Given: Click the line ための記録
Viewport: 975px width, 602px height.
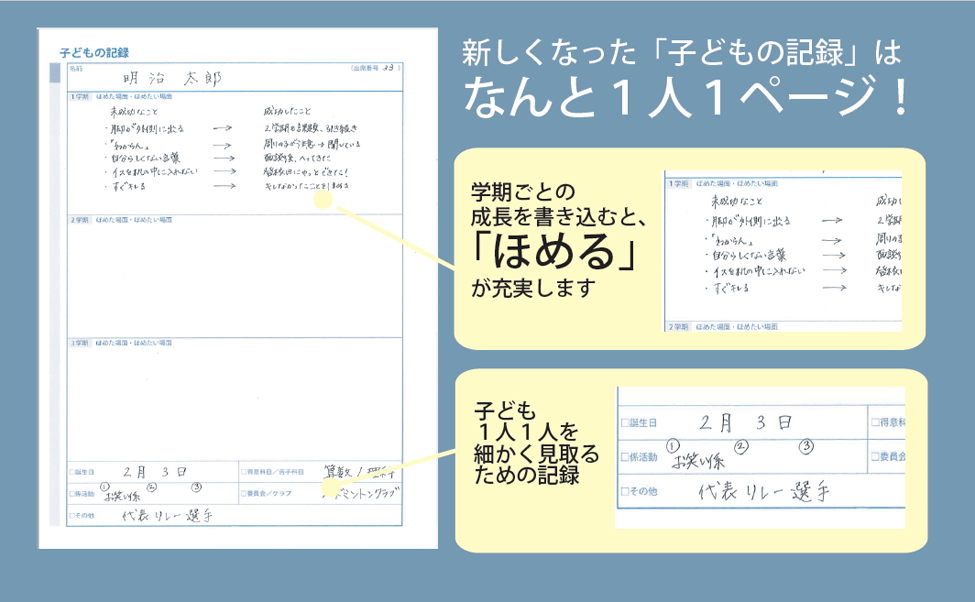Looking at the screenshot, I should (527, 475).
